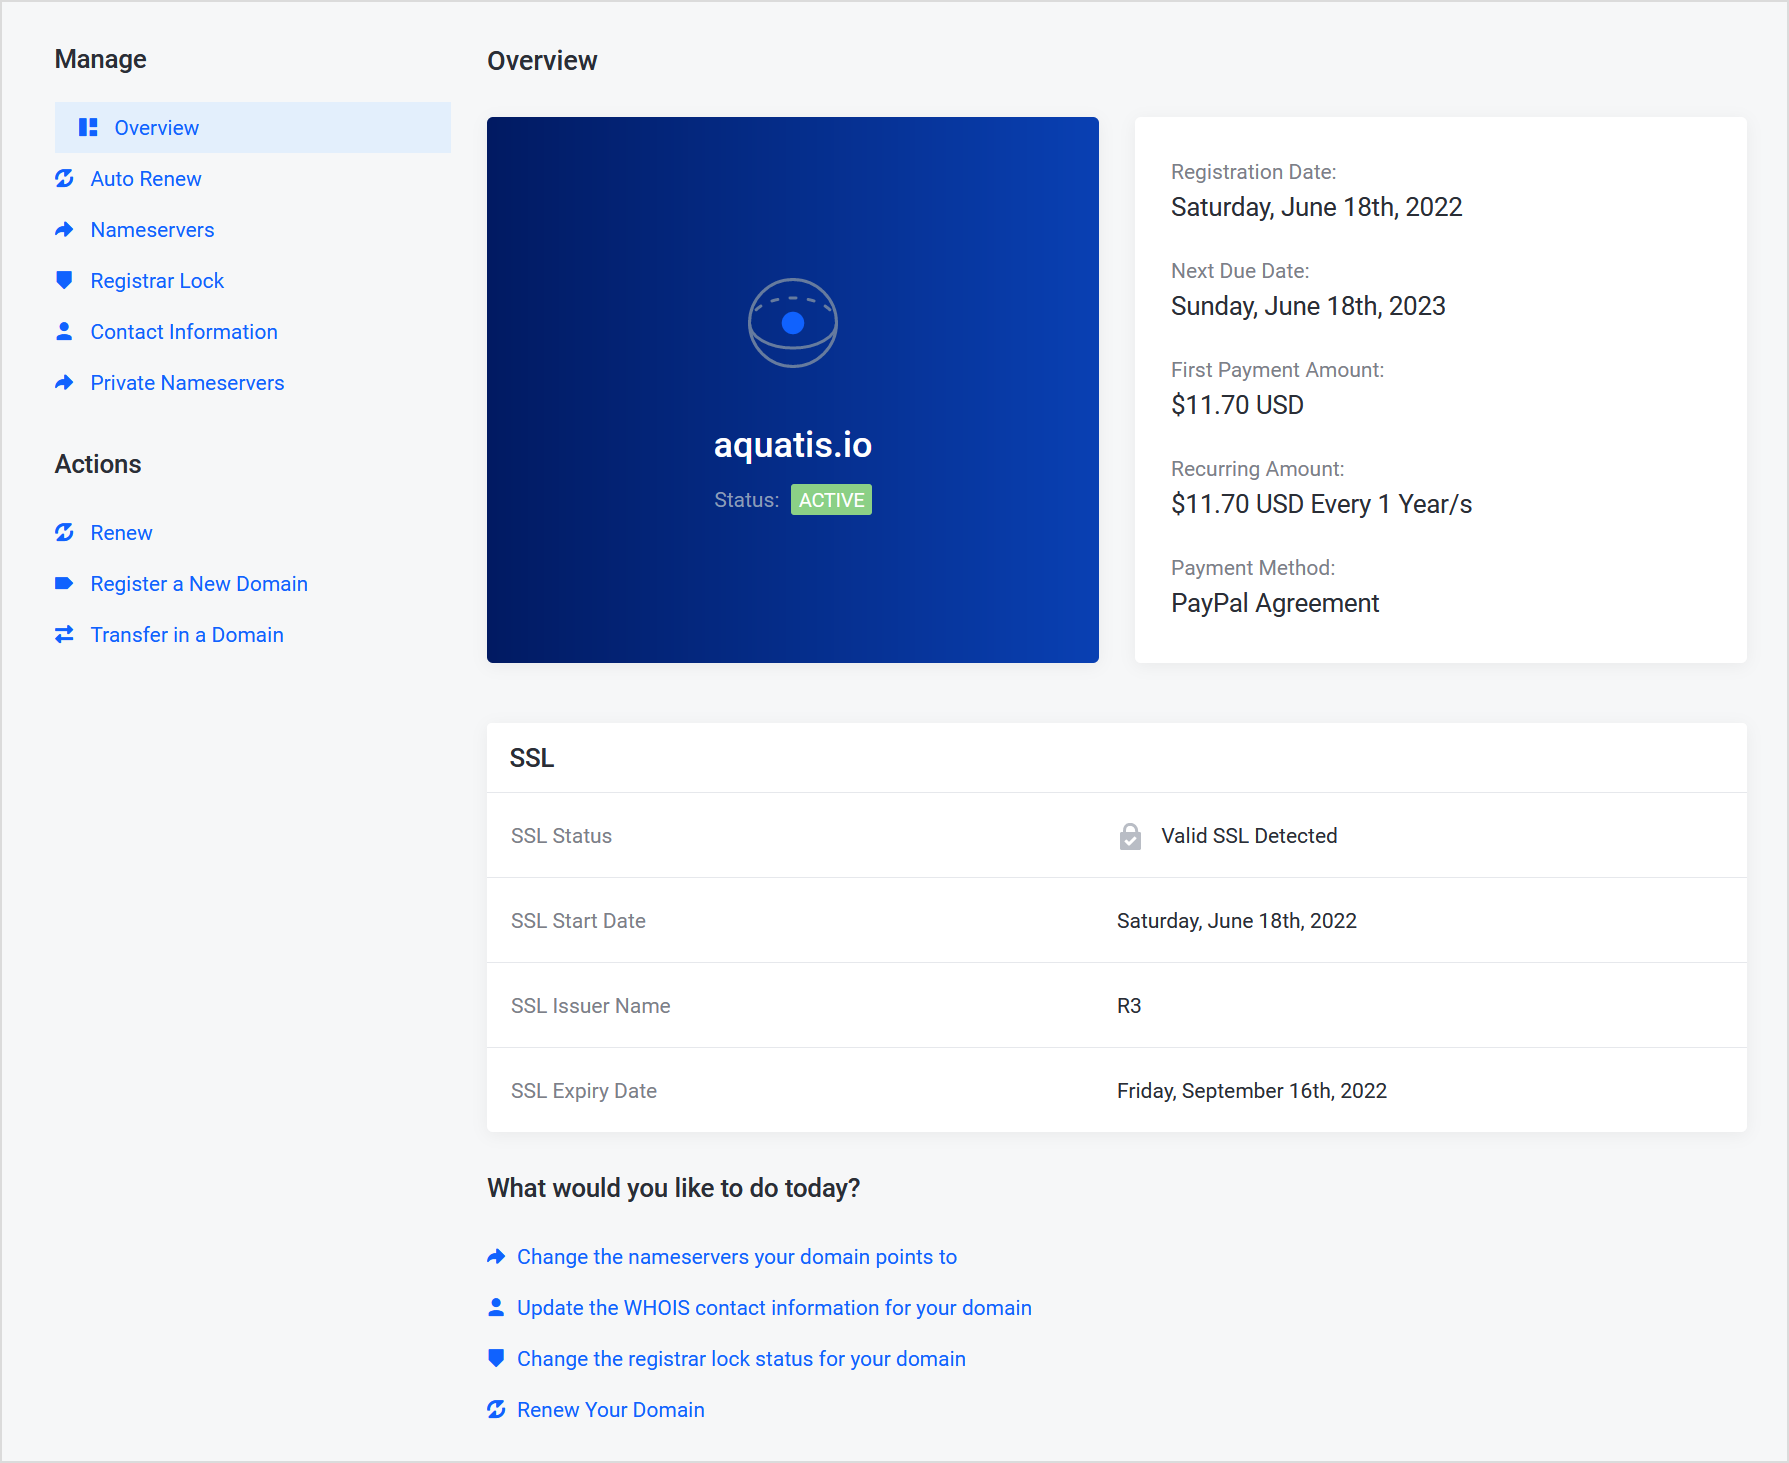Click the SSL Expiry Date label
This screenshot has width=1789, height=1463.
(x=584, y=1090)
